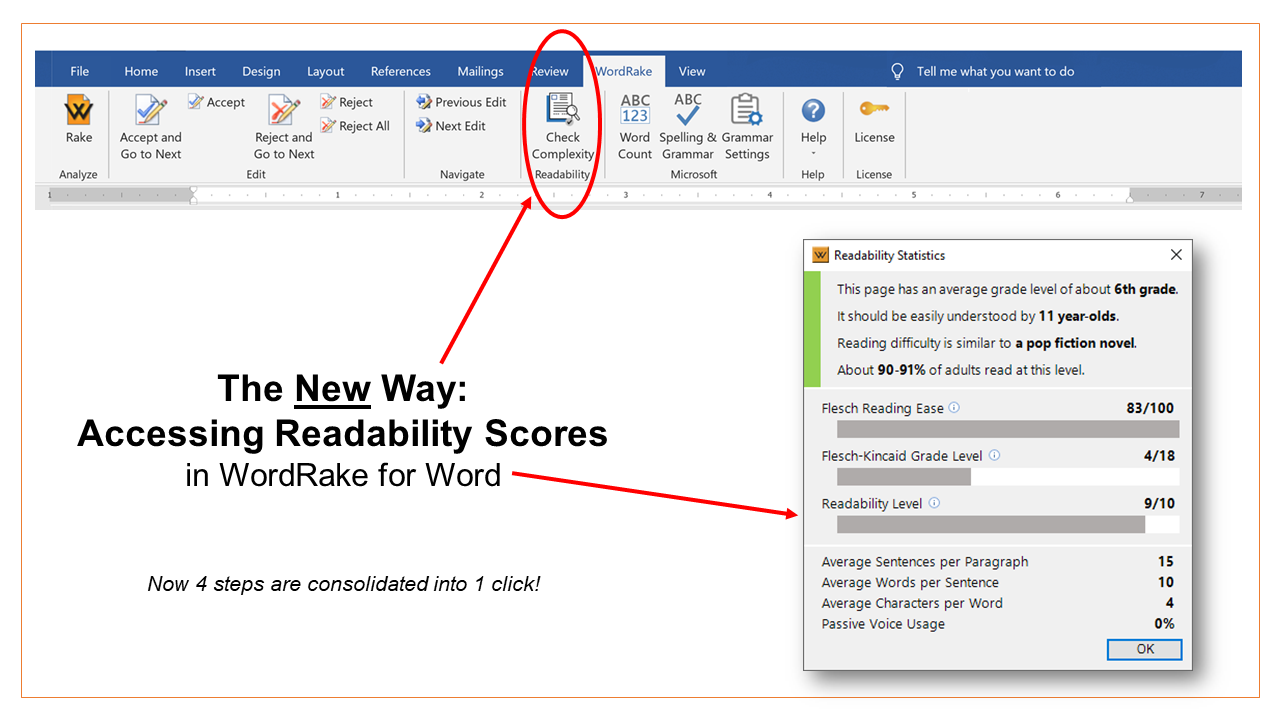Click the Flesch Reading Ease score bar
This screenshot has height=720, width=1280.
pos(1008,429)
